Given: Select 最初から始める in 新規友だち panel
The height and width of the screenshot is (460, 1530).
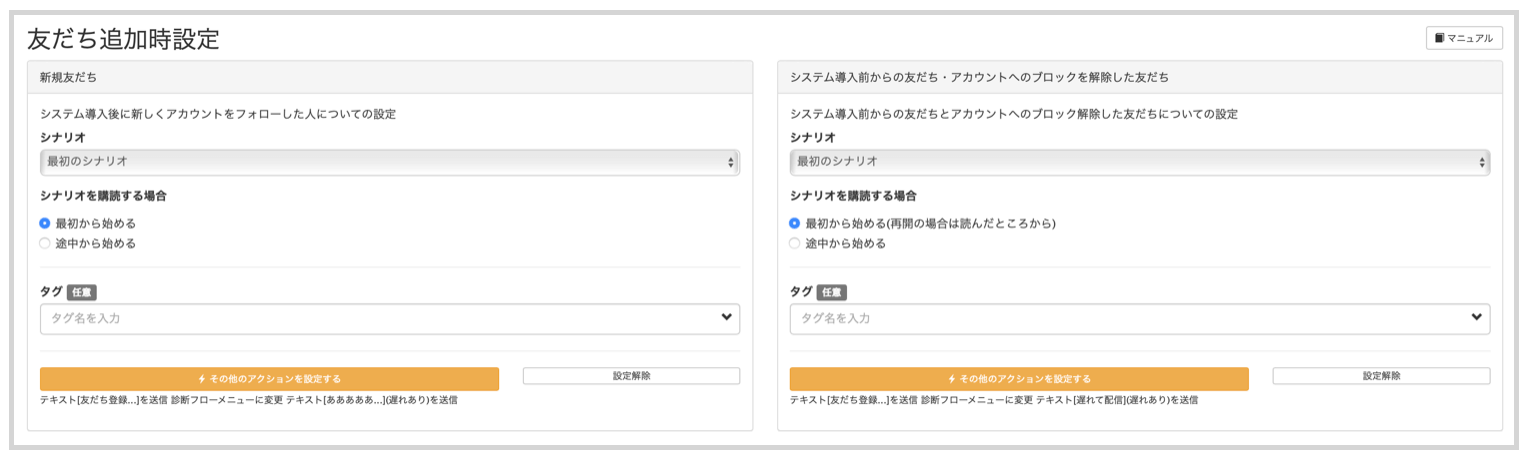Looking at the screenshot, I should coord(45,223).
